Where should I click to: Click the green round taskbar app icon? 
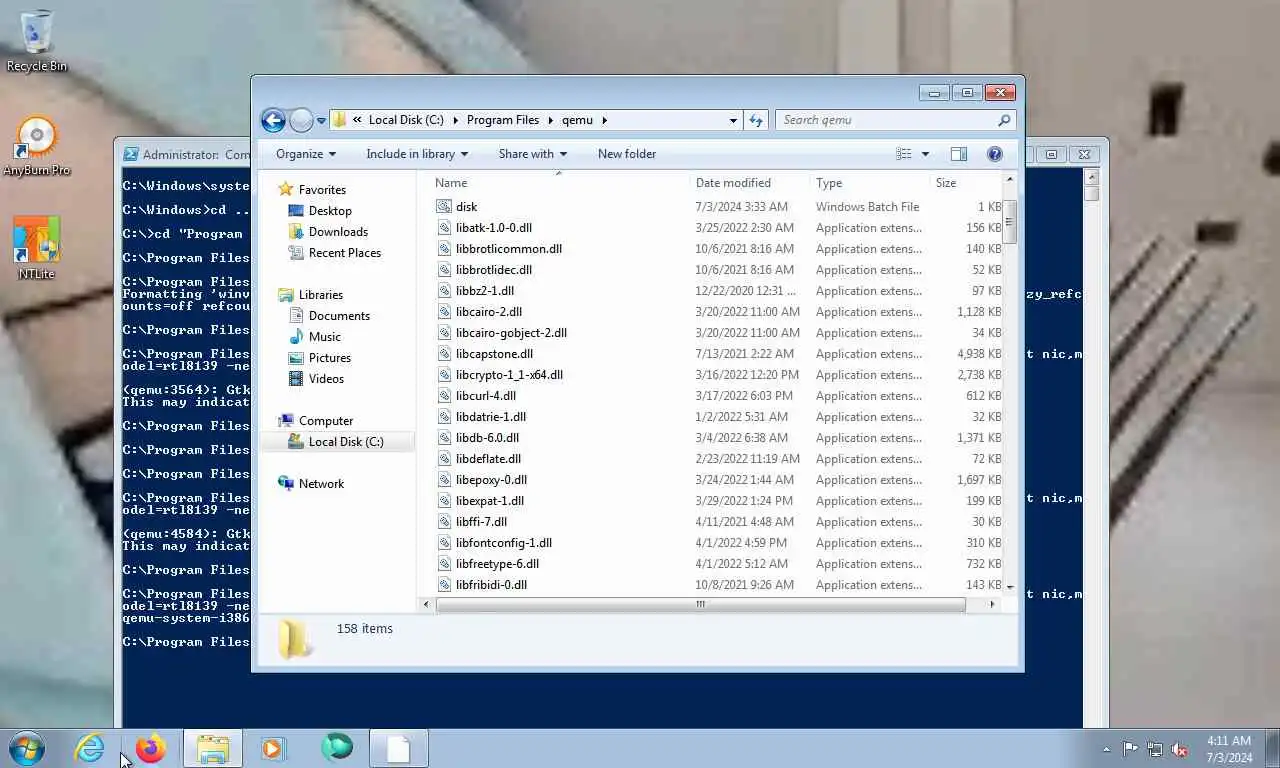337,748
